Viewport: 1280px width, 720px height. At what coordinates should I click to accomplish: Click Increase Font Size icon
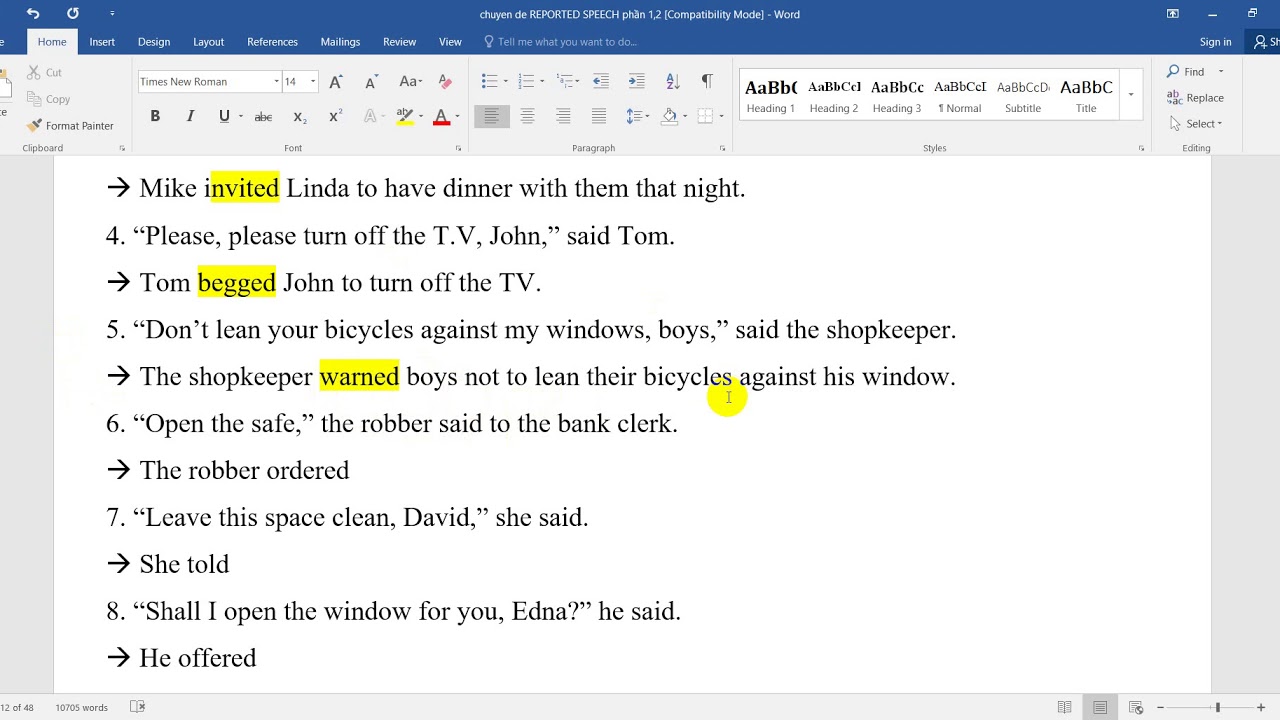[336, 82]
